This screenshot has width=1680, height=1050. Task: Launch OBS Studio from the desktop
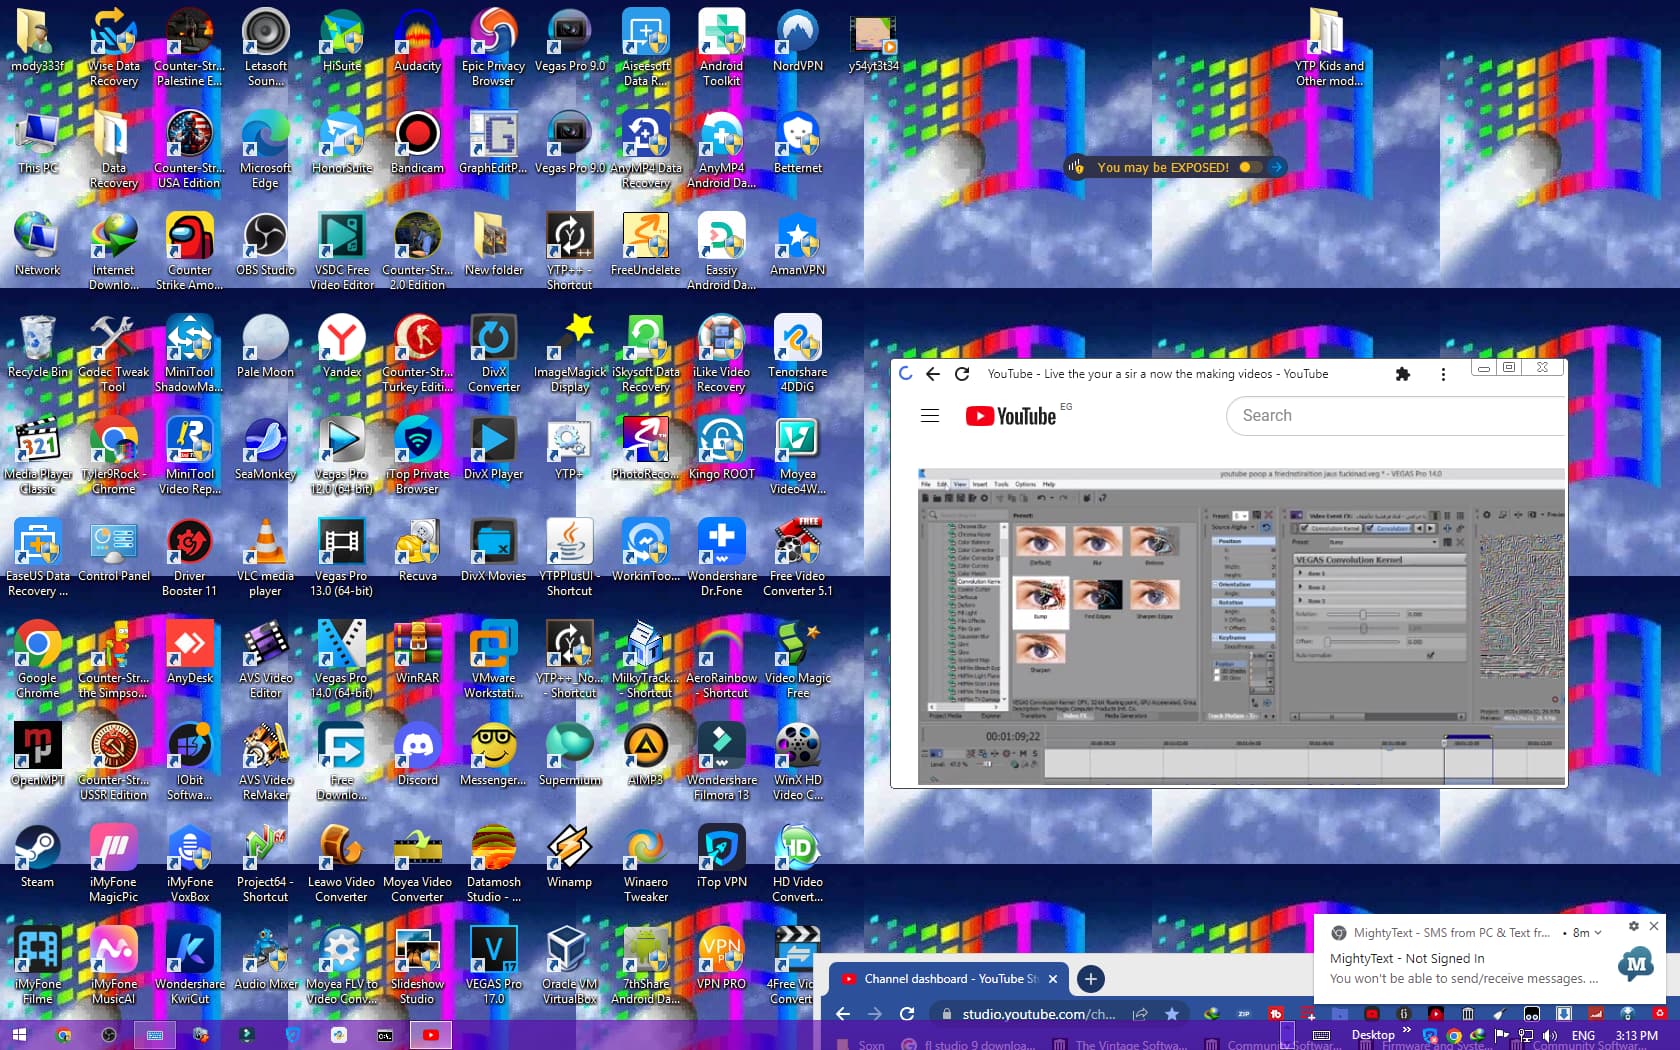pyautogui.click(x=265, y=245)
